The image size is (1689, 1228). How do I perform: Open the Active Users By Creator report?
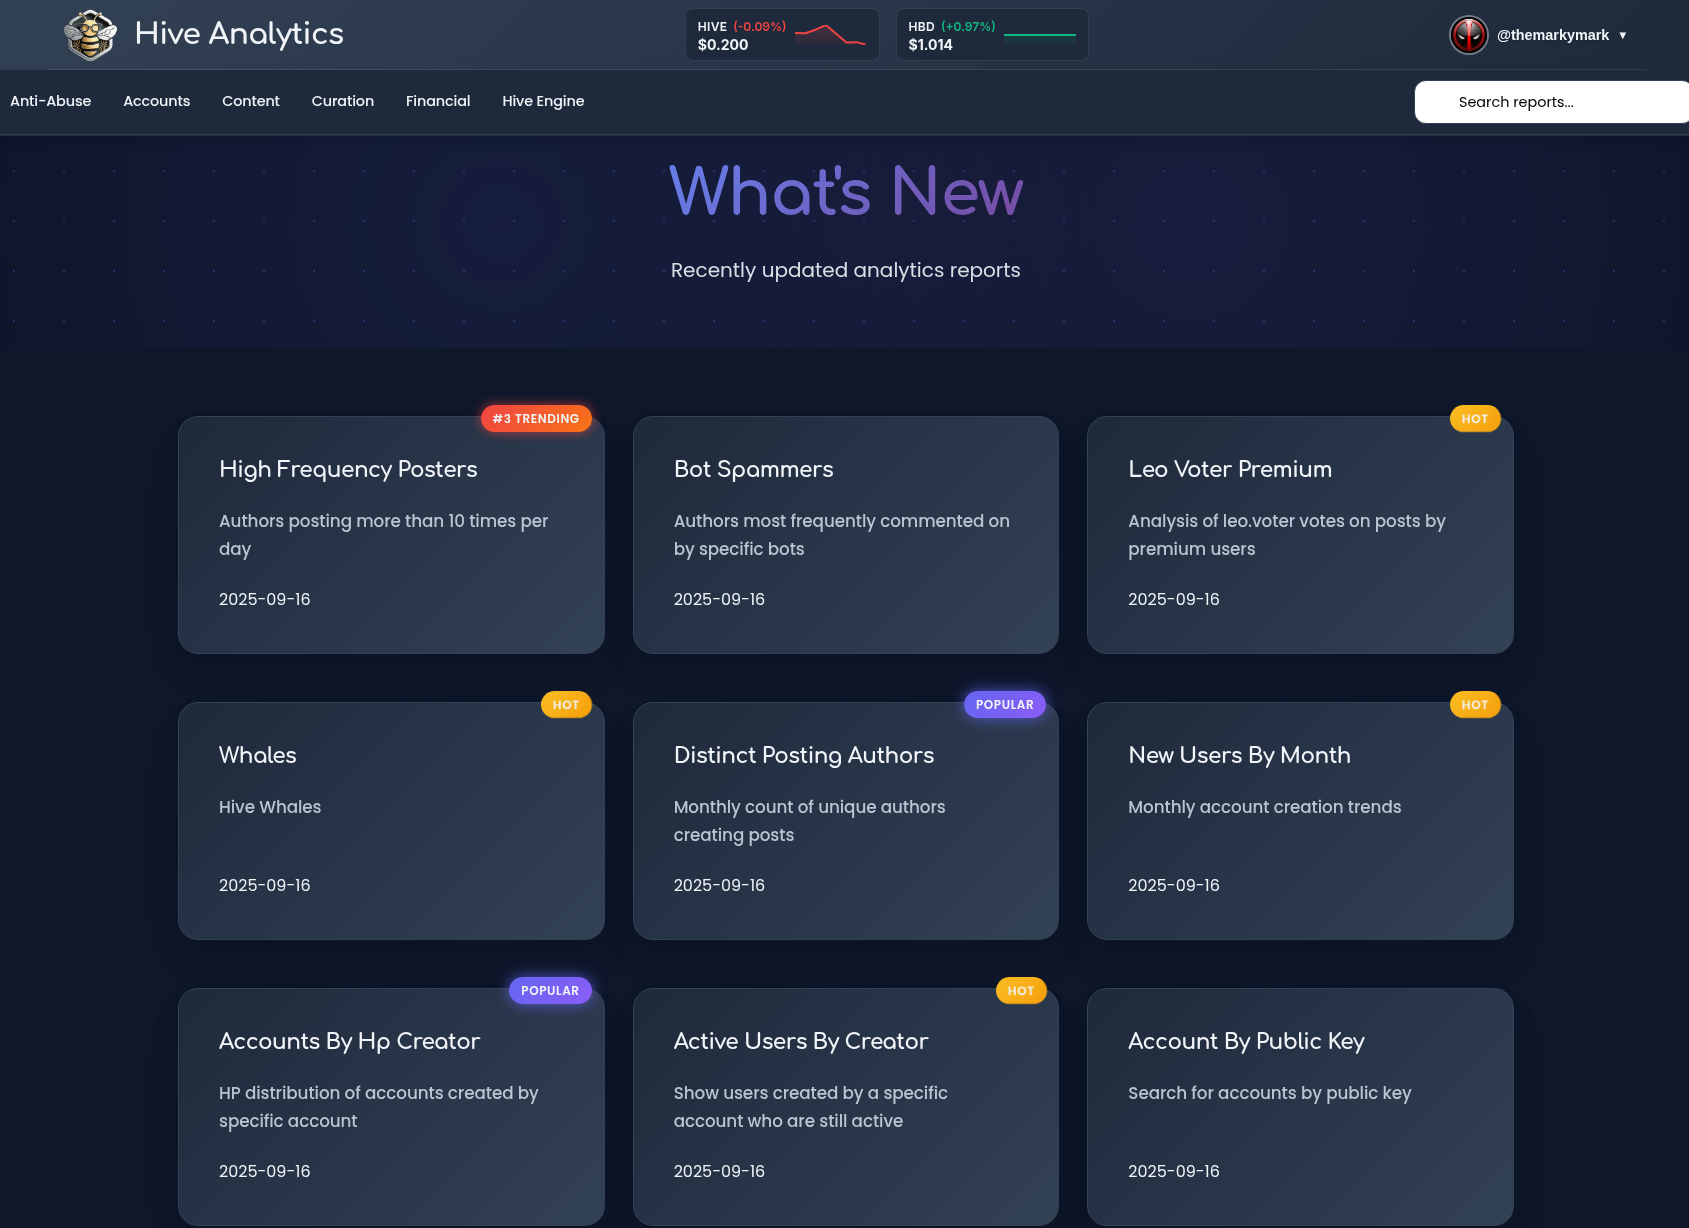click(x=845, y=1105)
